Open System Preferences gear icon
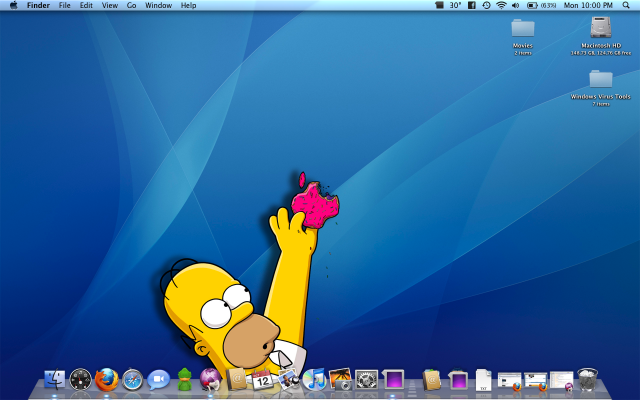 (x=366, y=380)
